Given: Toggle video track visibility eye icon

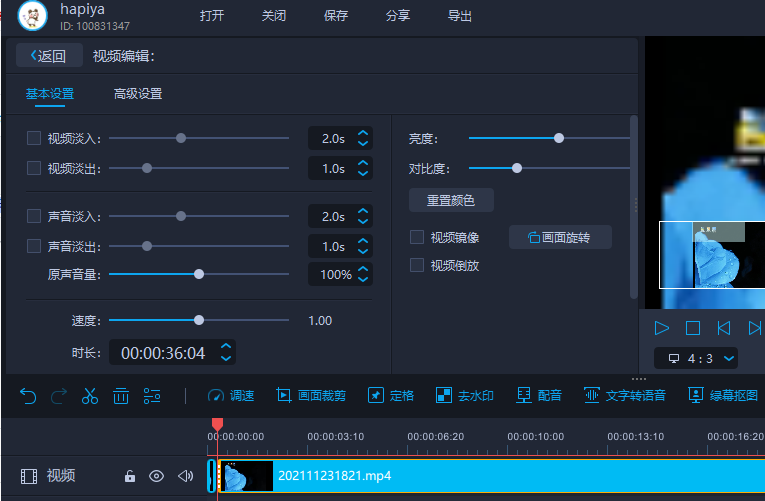Looking at the screenshot, I should (x=156, y=476).
